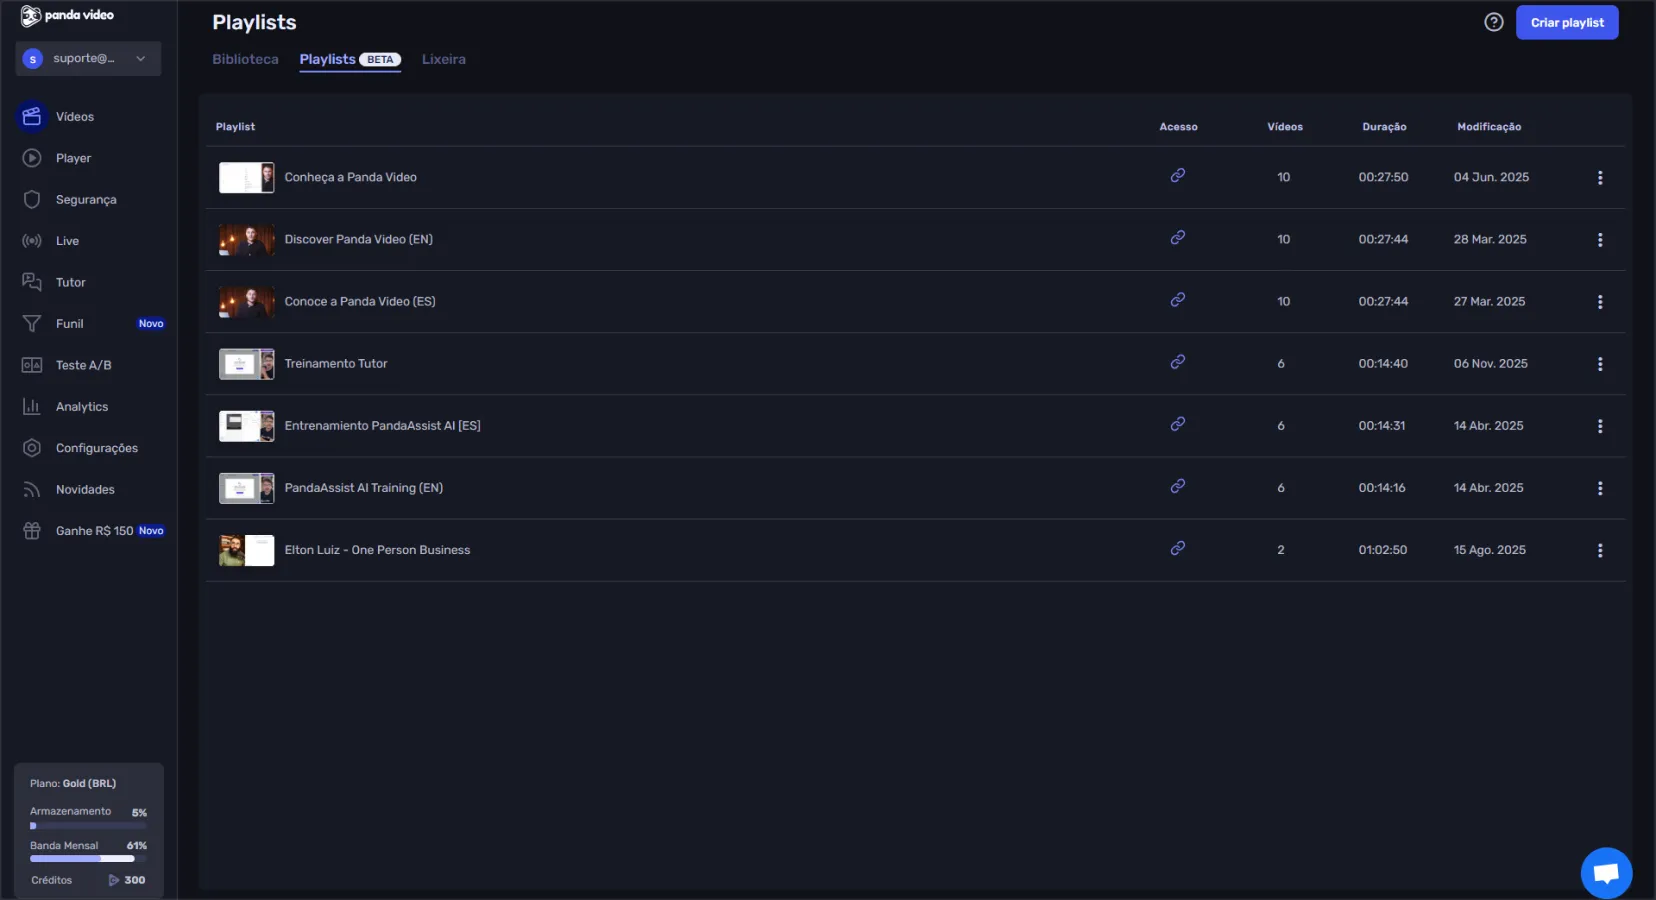The height and width of the screenshot is (900, 1656).
Task: Click the Ganhe R$ 150 gift icon
Action: pyautogui.click(x=32, y=531)
